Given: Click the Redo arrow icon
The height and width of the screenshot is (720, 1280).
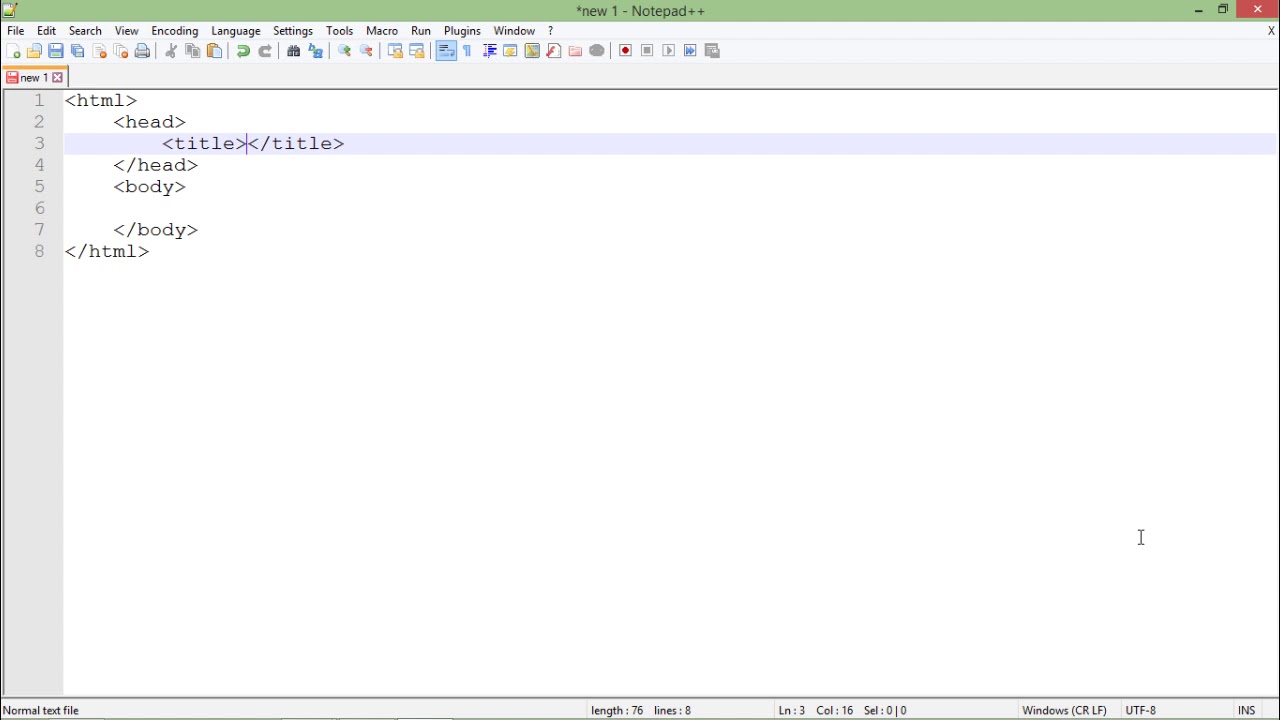Looking at the screenshot, I should coord(265,51).
